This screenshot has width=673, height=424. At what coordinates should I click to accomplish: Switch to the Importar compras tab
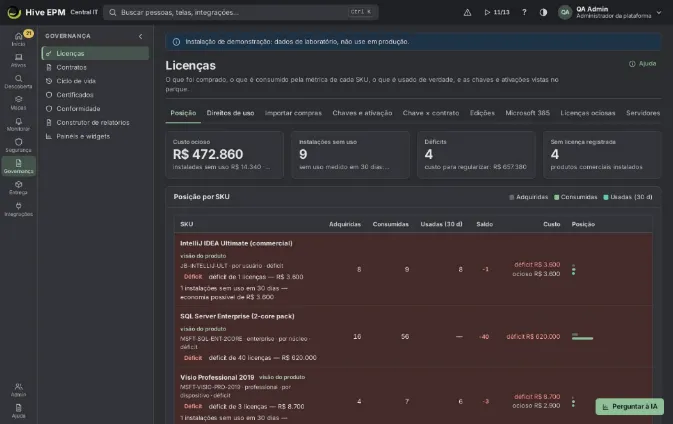[293, 113]
